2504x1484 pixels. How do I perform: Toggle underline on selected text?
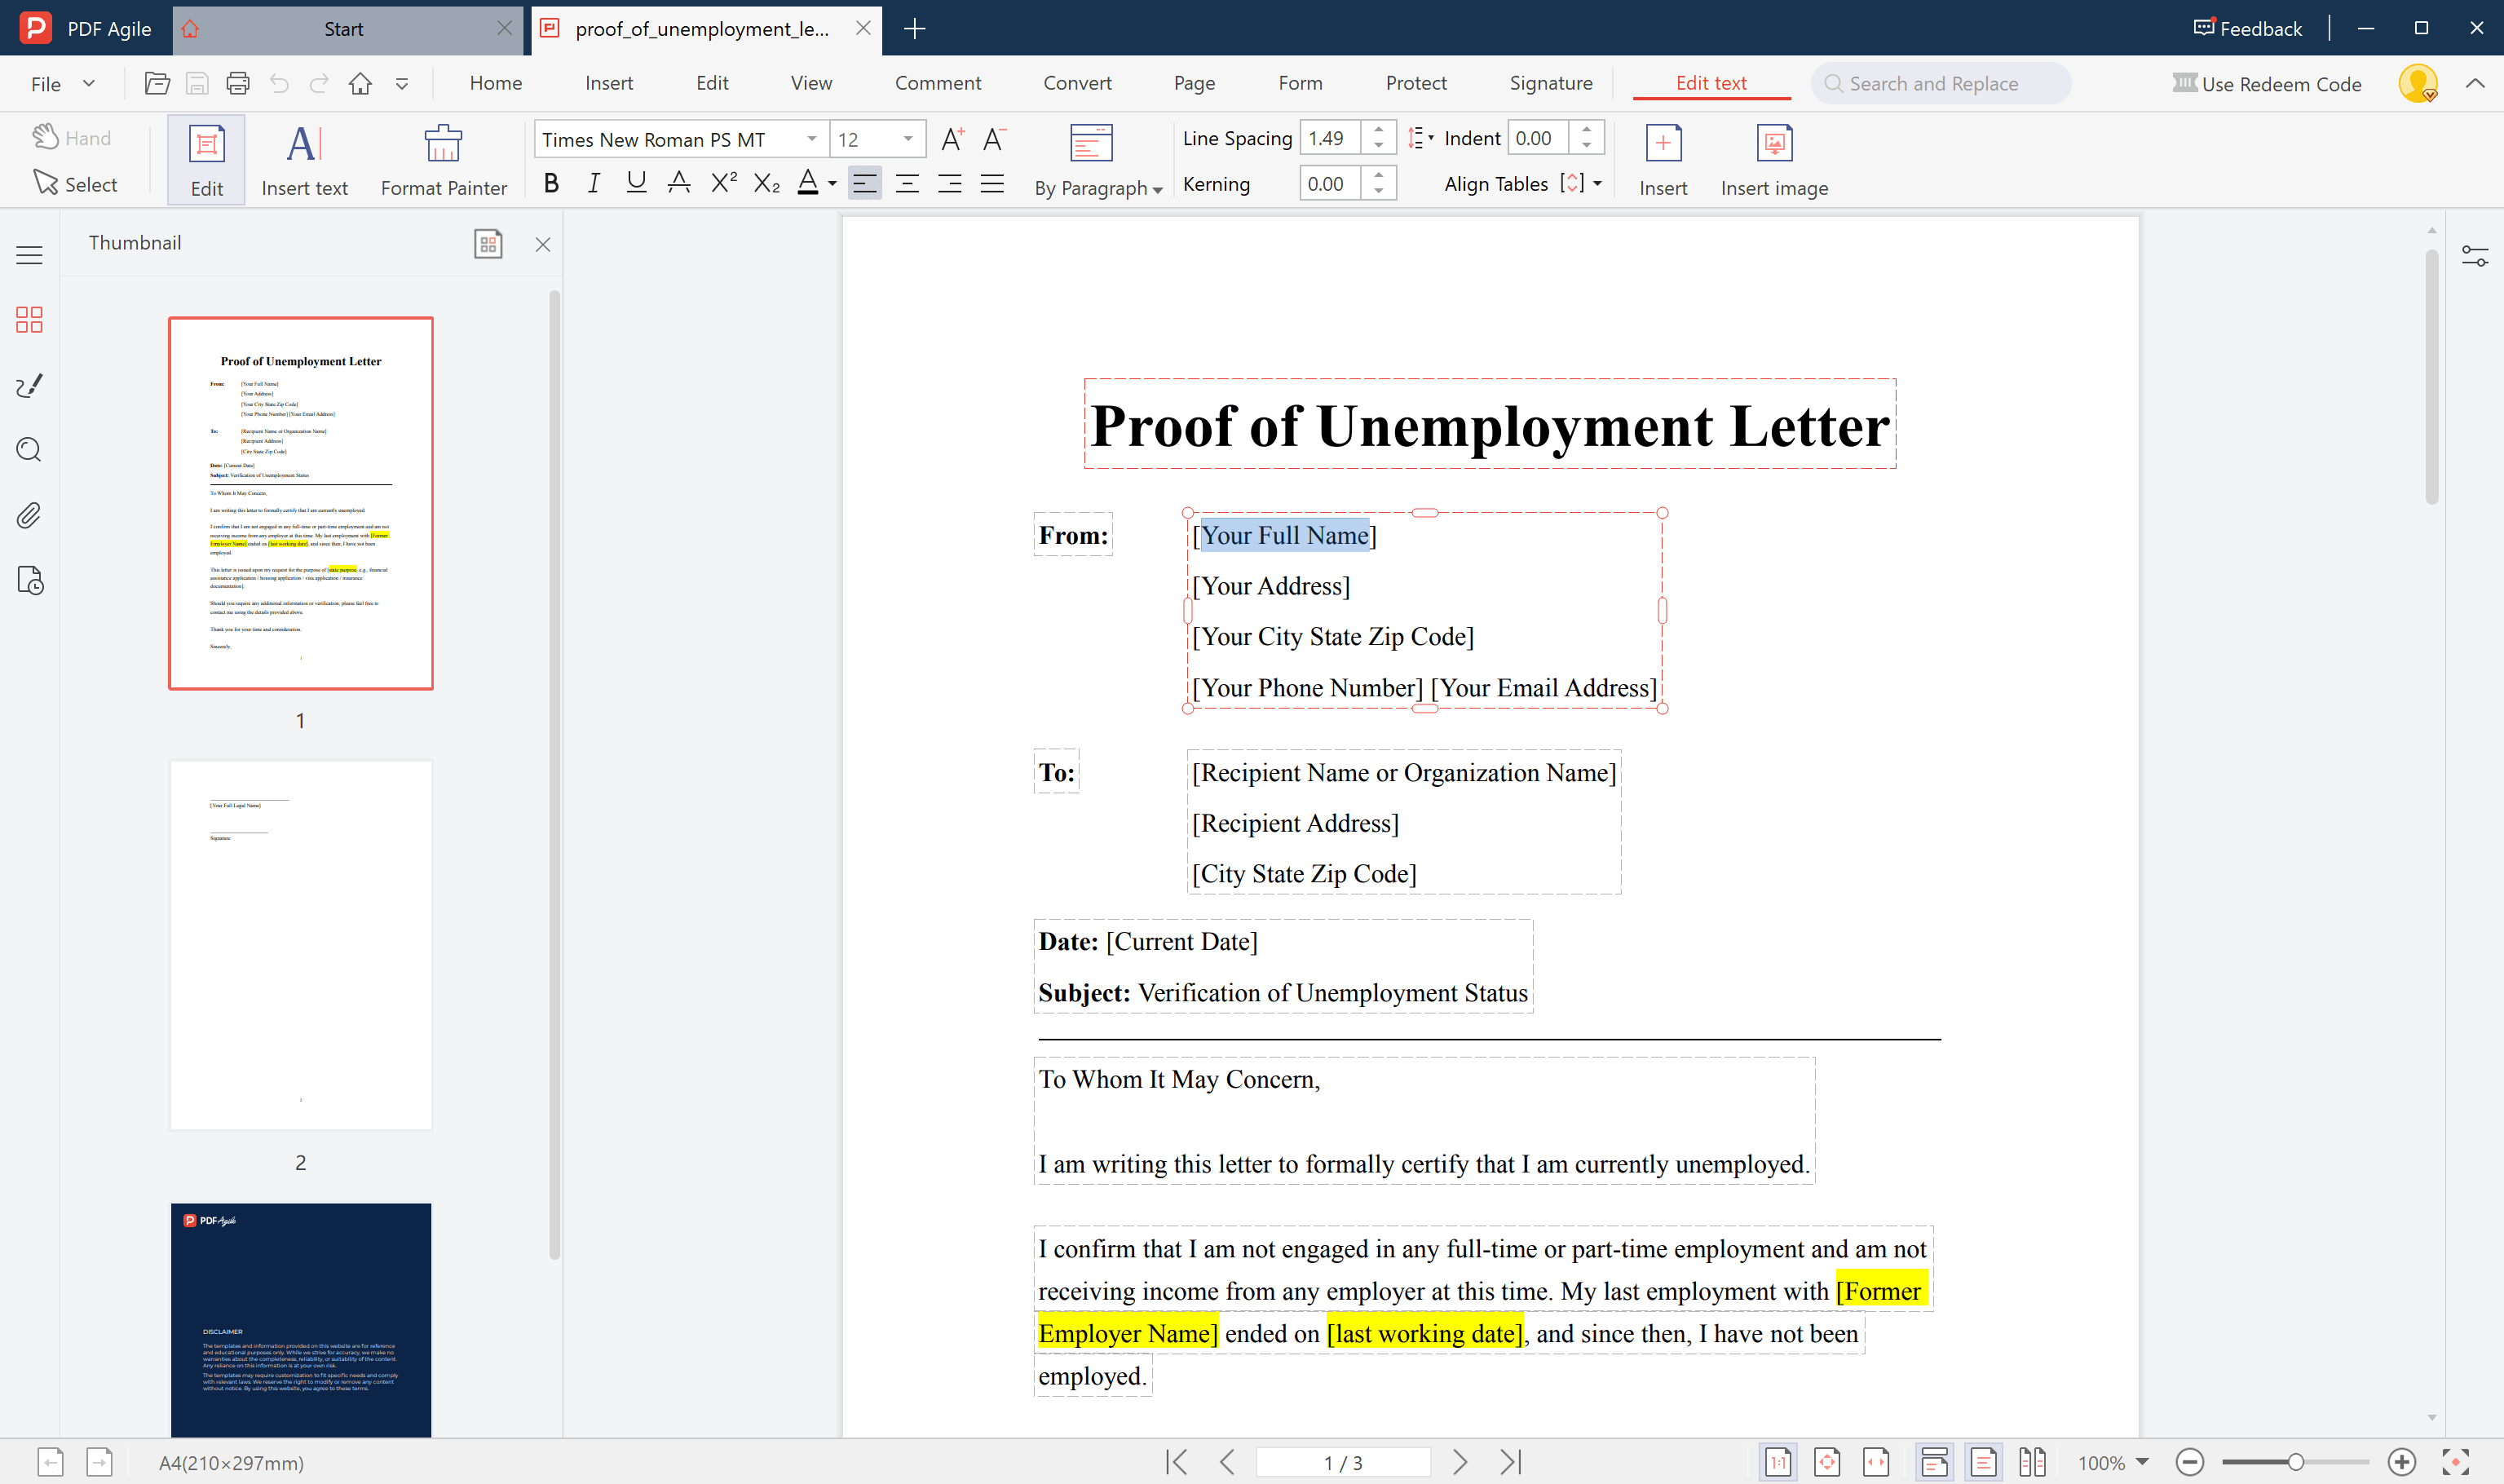[636, 183]
